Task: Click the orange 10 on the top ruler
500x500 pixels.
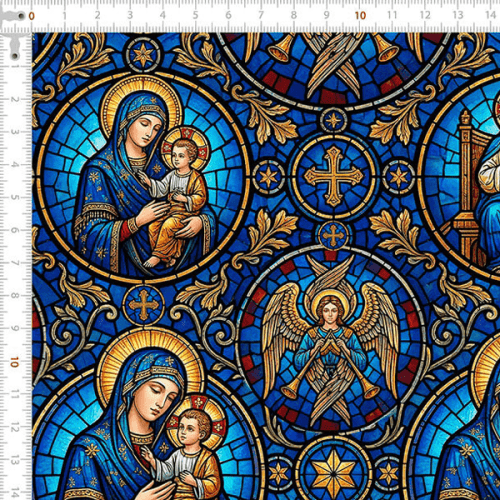Action: pyautogui.click(x=360, y=16)
